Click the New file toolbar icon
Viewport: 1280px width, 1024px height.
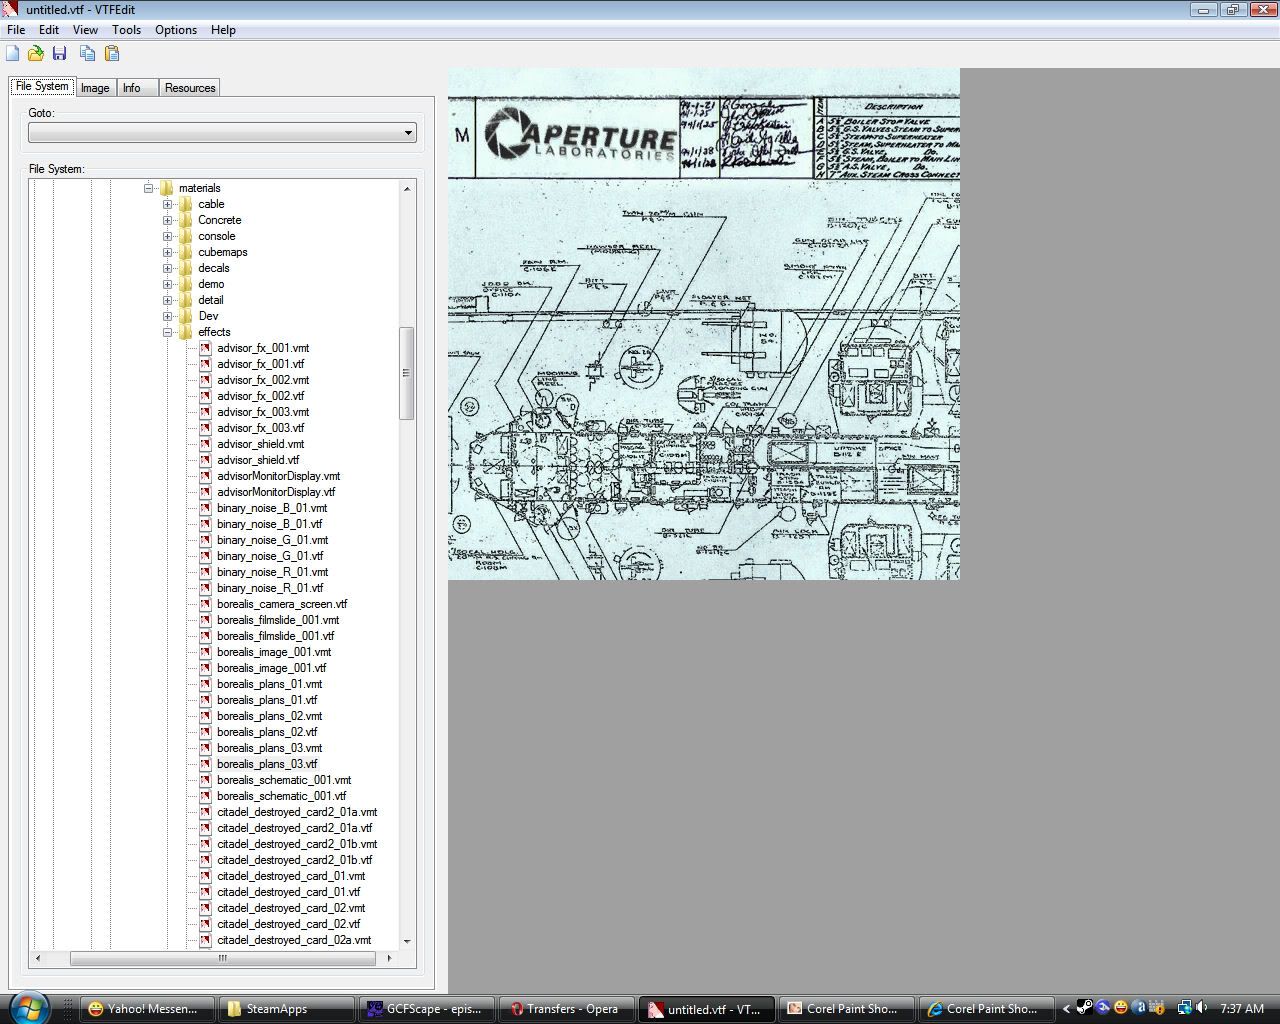13,53
